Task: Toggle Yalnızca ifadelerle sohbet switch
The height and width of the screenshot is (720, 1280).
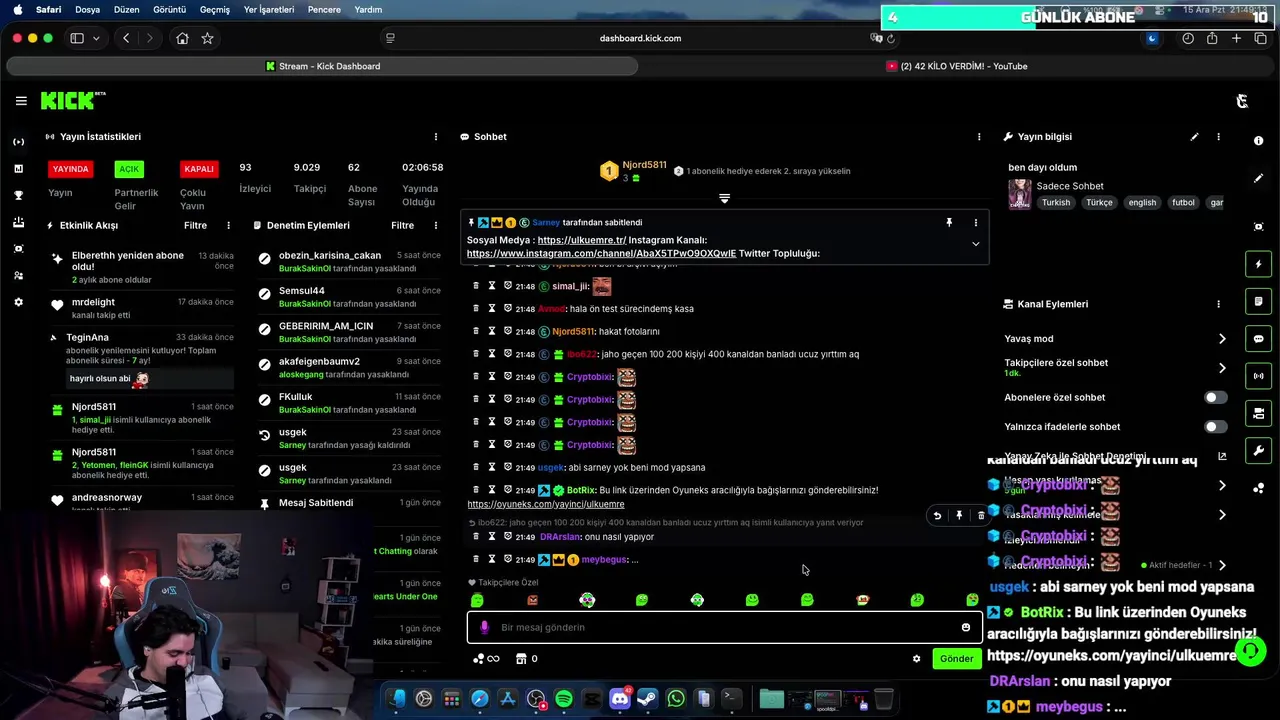Action: coord(1215,427)
